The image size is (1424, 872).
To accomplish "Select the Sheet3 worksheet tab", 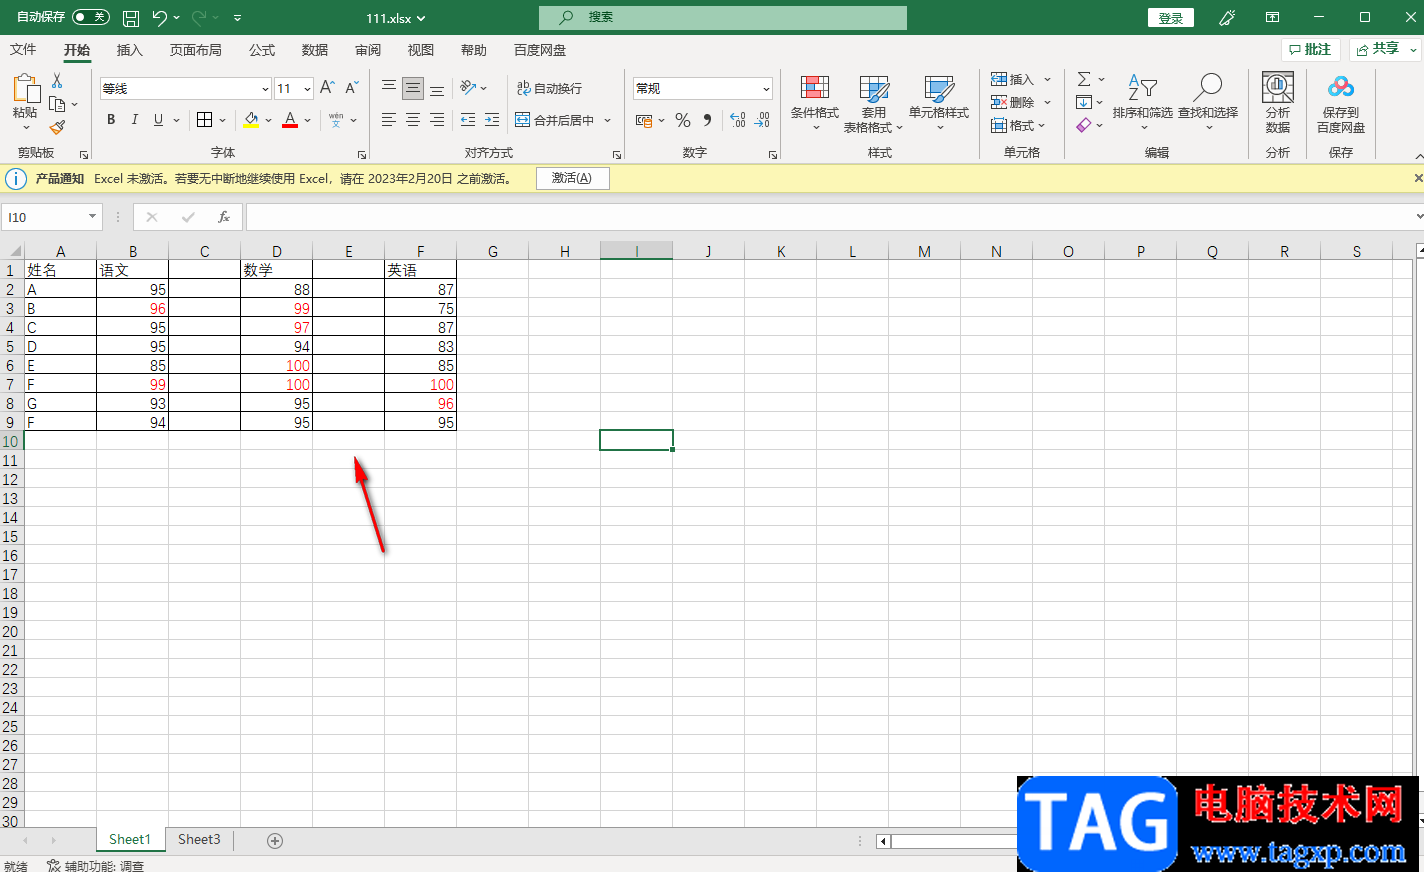I will click(199, 840).
